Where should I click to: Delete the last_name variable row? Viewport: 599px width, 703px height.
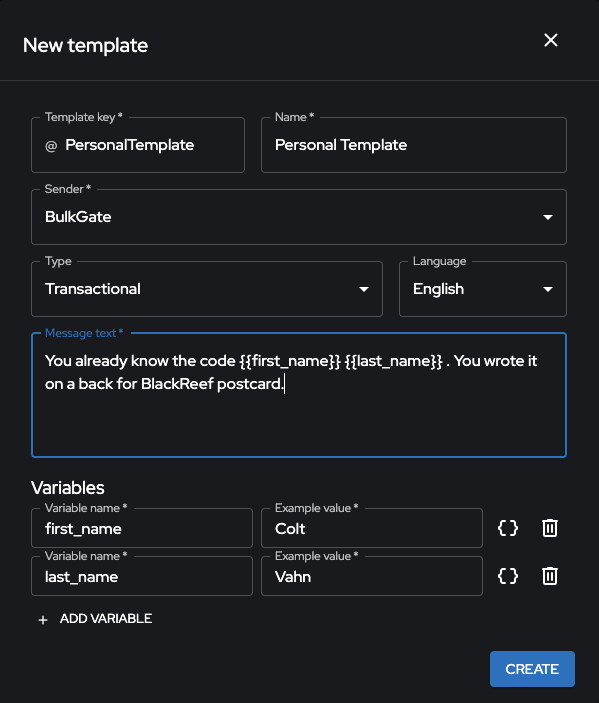pos(550,576)
